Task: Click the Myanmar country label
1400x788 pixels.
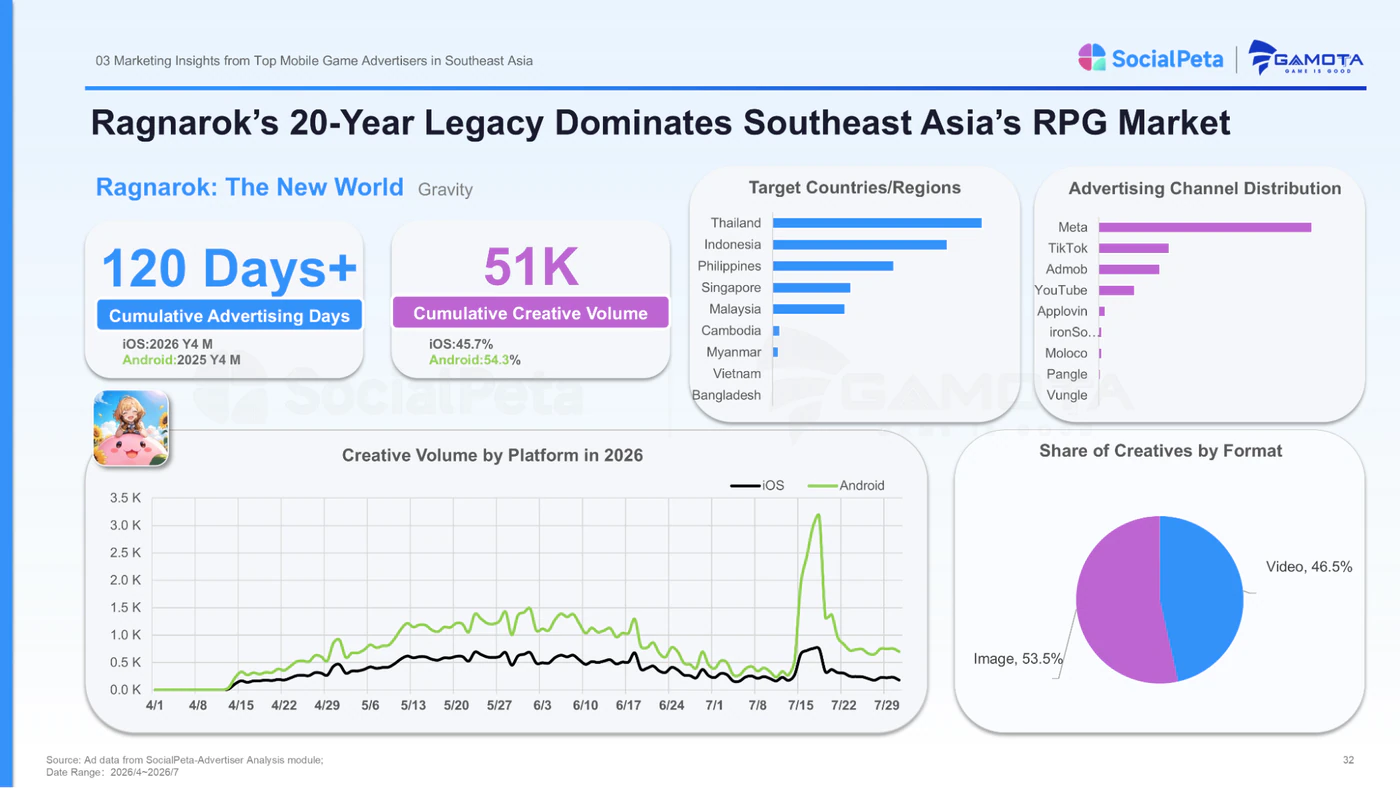Action: point(733,352)
